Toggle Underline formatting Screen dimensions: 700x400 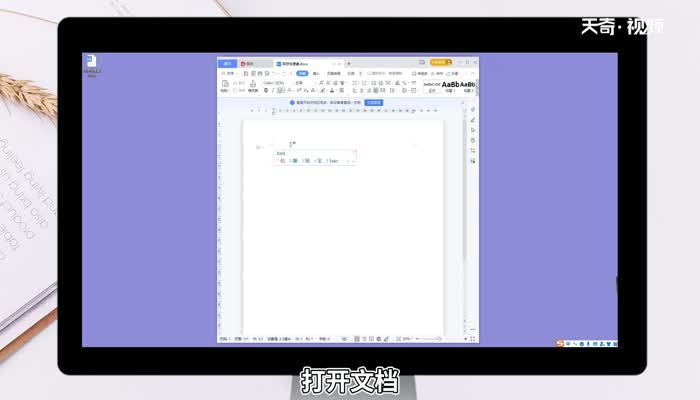tap(280, 91)
